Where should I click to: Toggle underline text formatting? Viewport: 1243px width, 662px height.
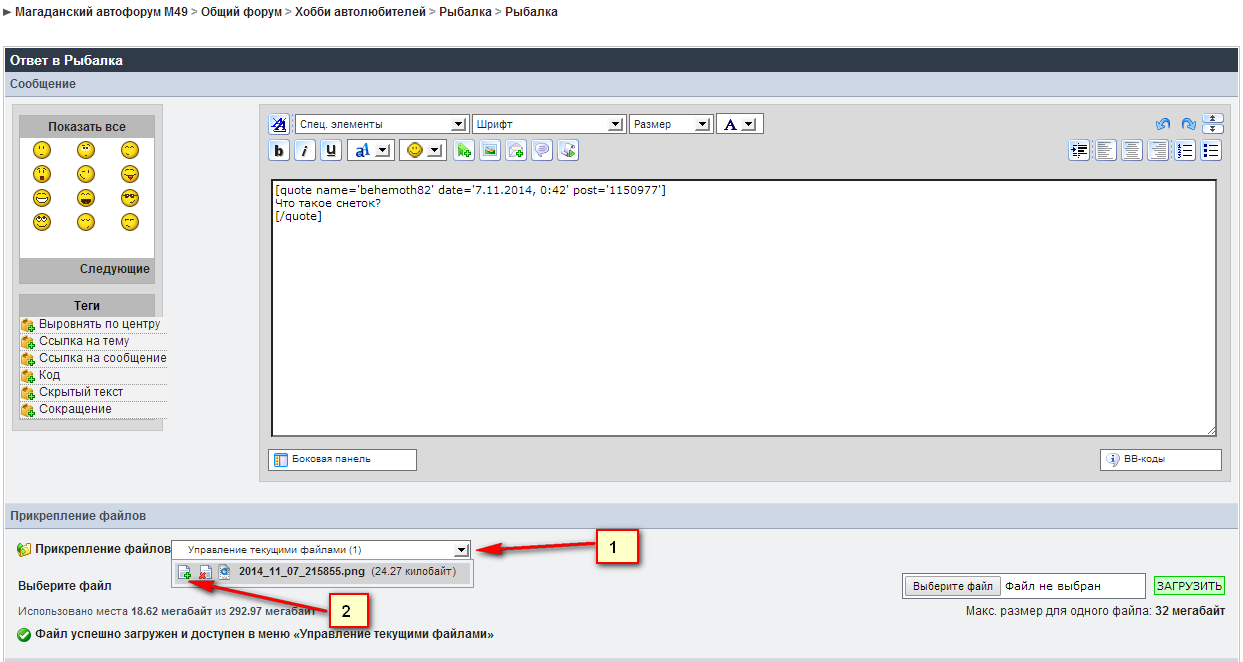[331, 151]
